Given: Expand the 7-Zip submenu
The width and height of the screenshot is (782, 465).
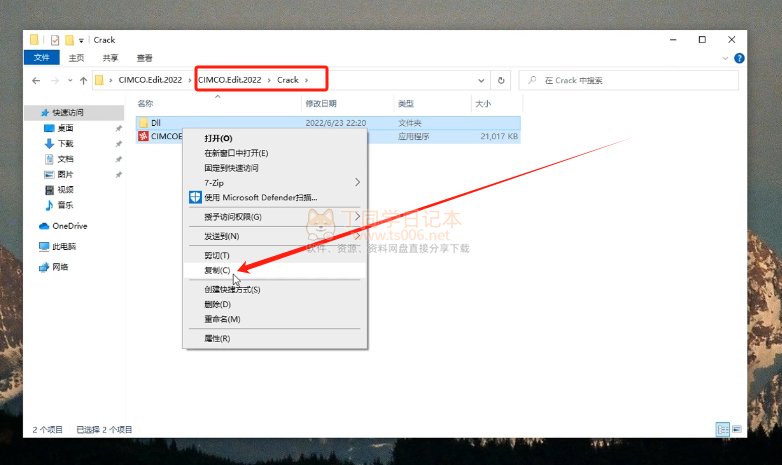Looking at the screenshot, I should [x=274, y=183].
